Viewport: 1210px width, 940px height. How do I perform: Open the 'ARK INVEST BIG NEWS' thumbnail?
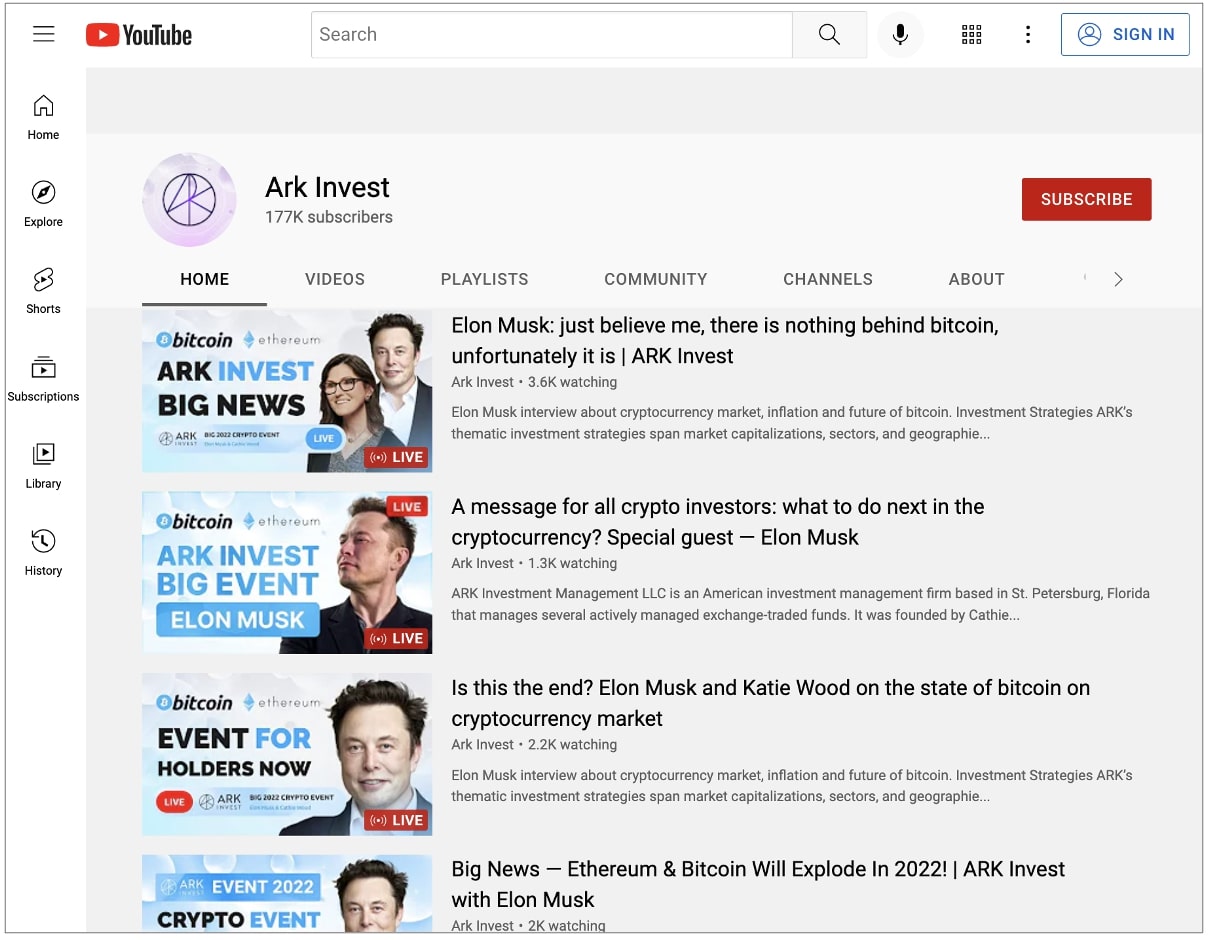(x=287, y=391)
